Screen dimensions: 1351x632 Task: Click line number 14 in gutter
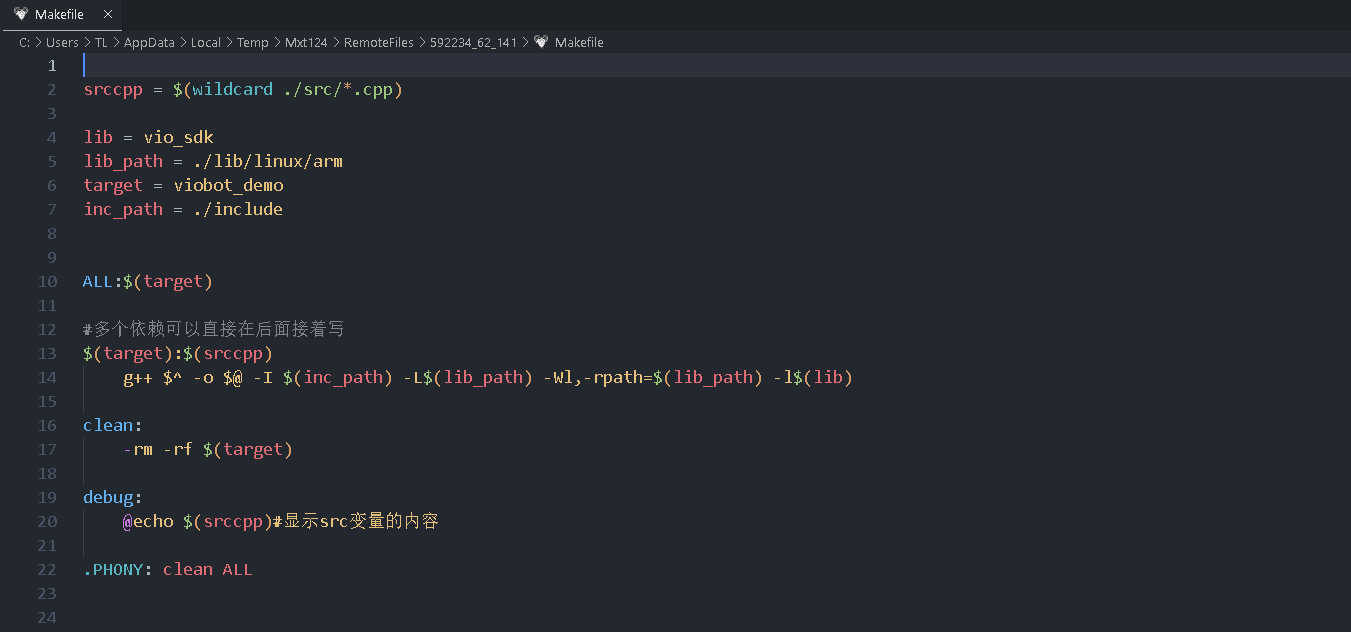[x=47, y=377]
